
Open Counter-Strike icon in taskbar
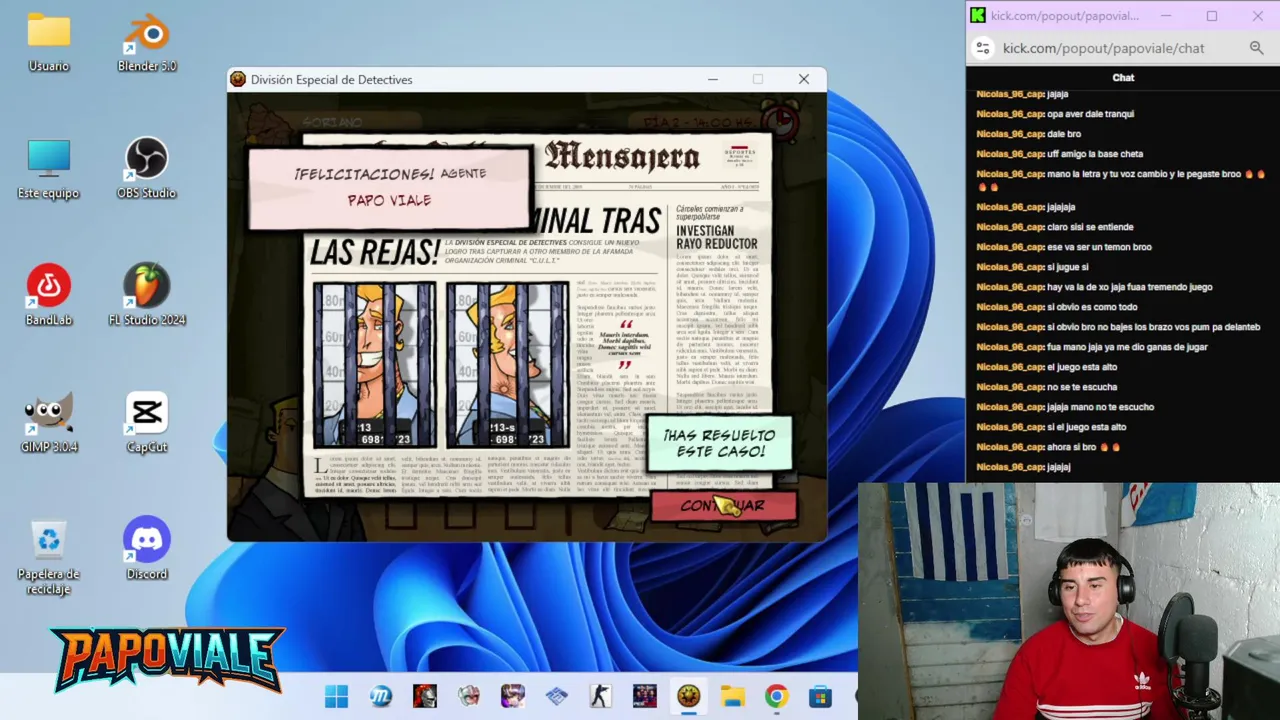600,696
